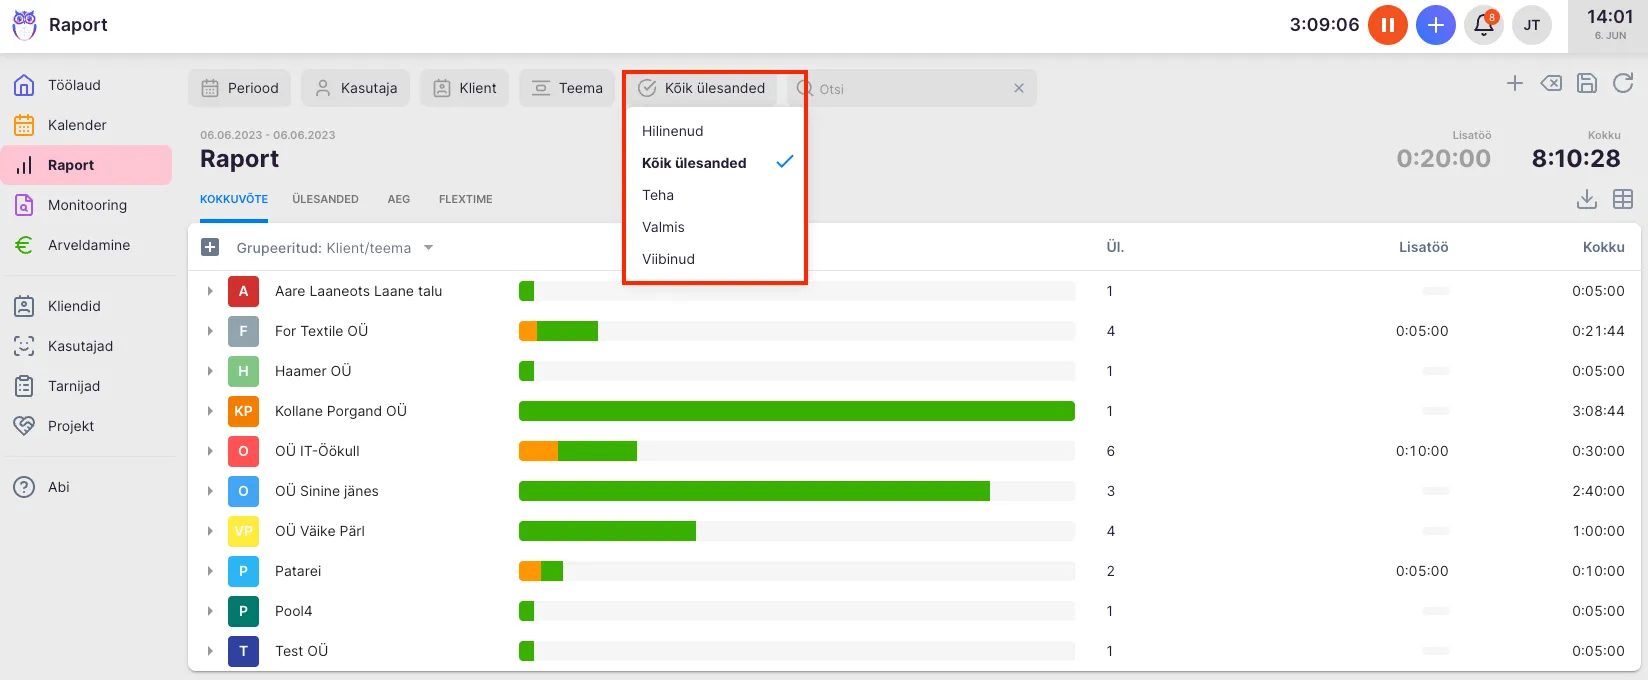
Task: Select Hilinenud option in dropdown
Action: (673, 131)
